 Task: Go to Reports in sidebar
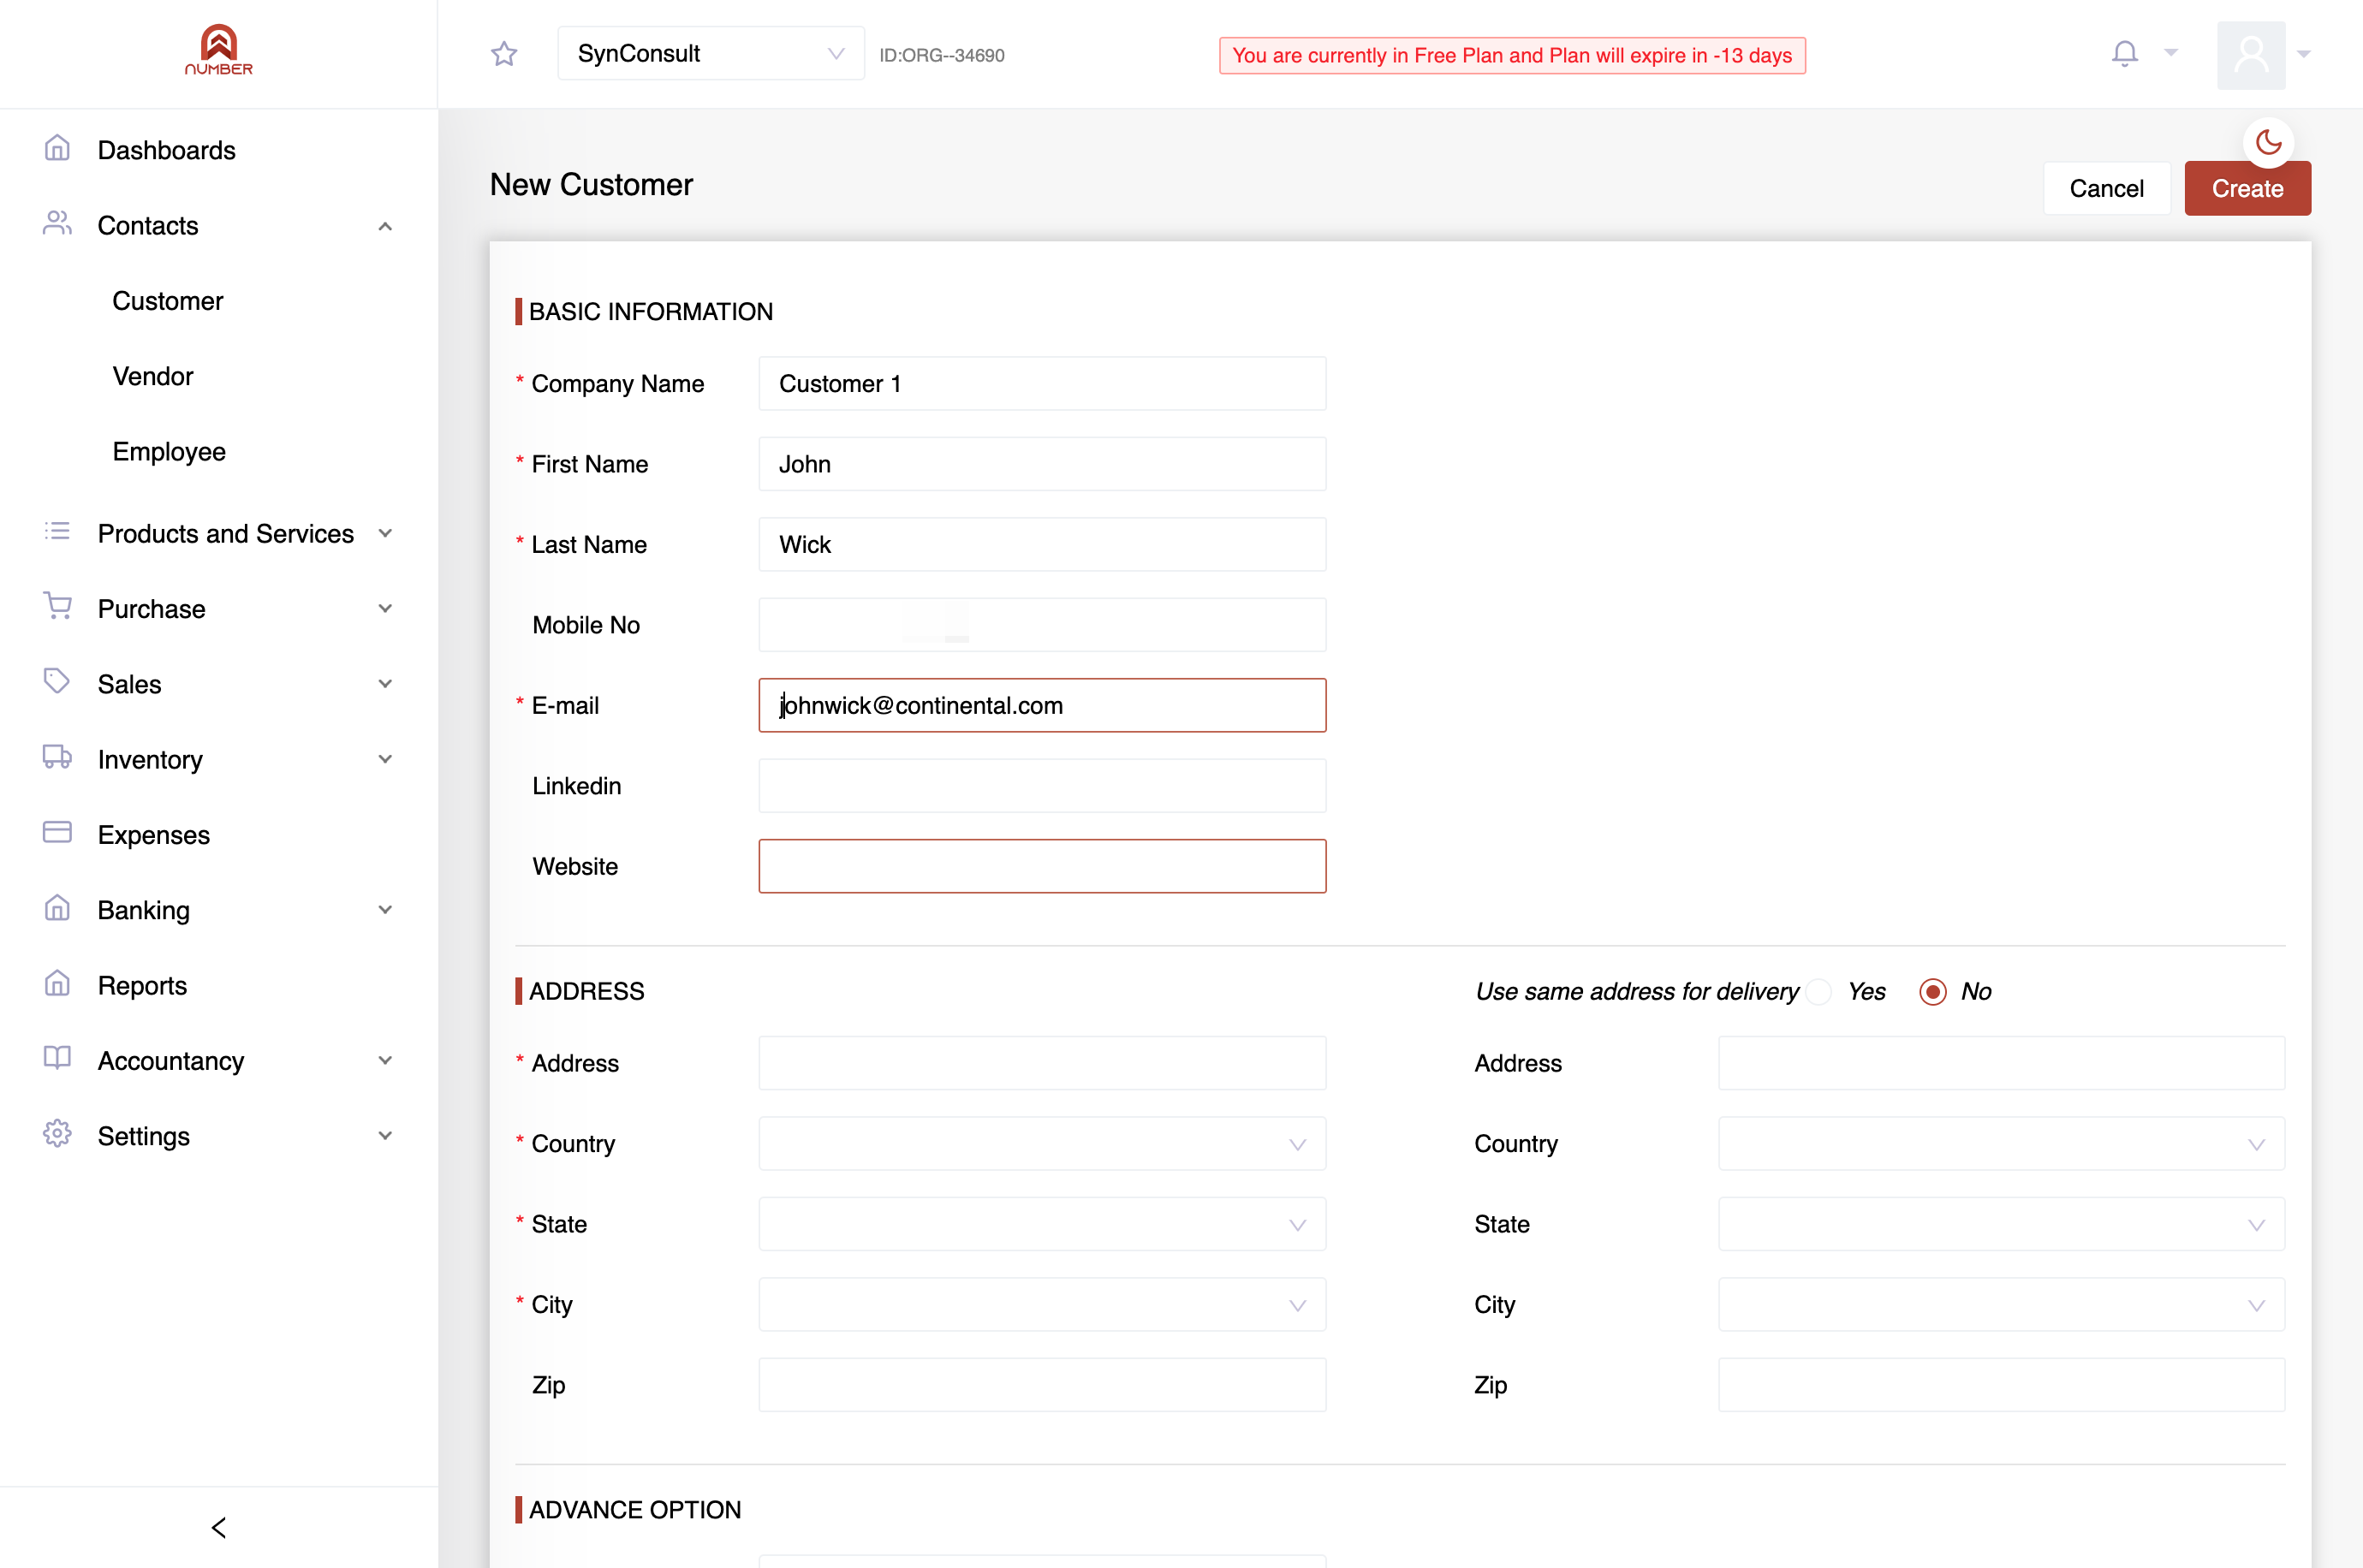tap(143, 986)
